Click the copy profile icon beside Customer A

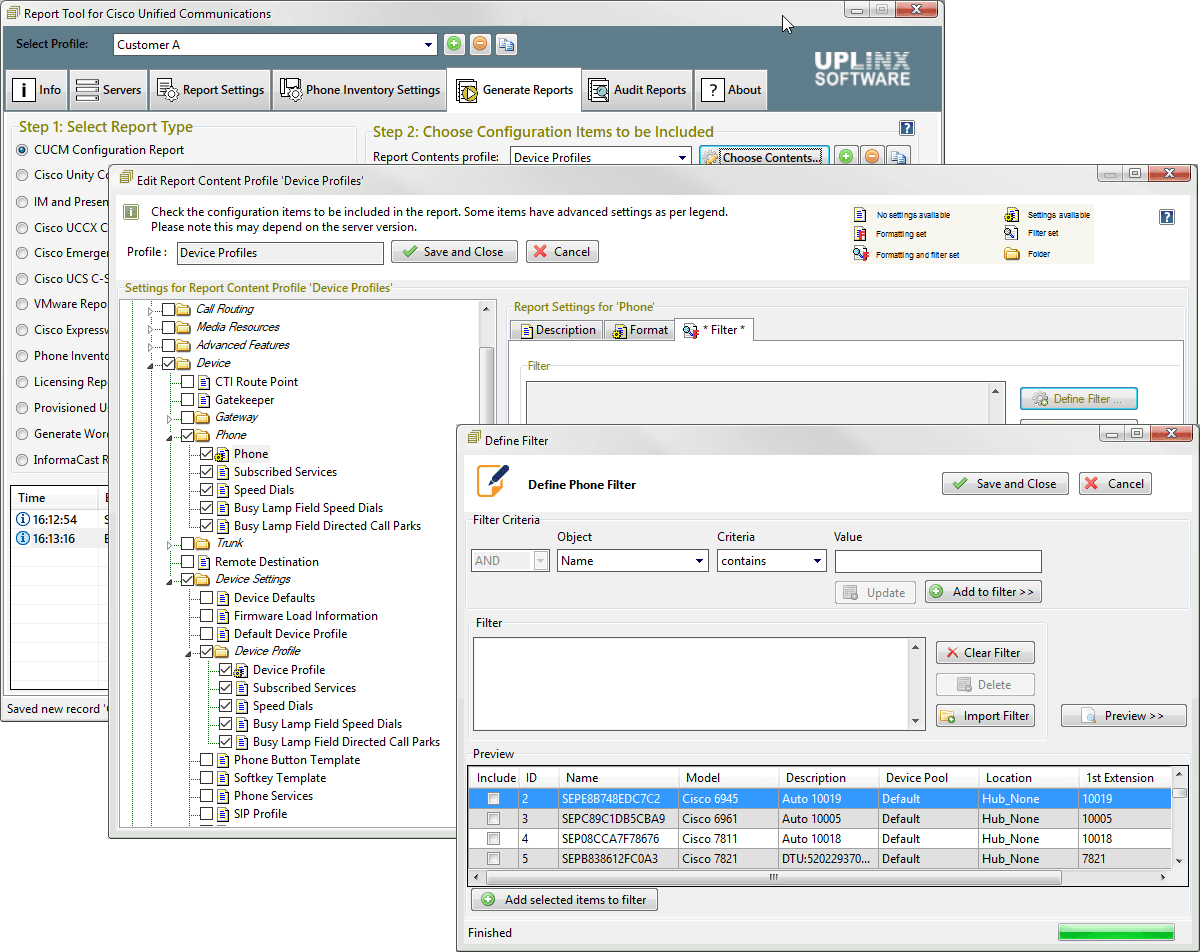506,44
